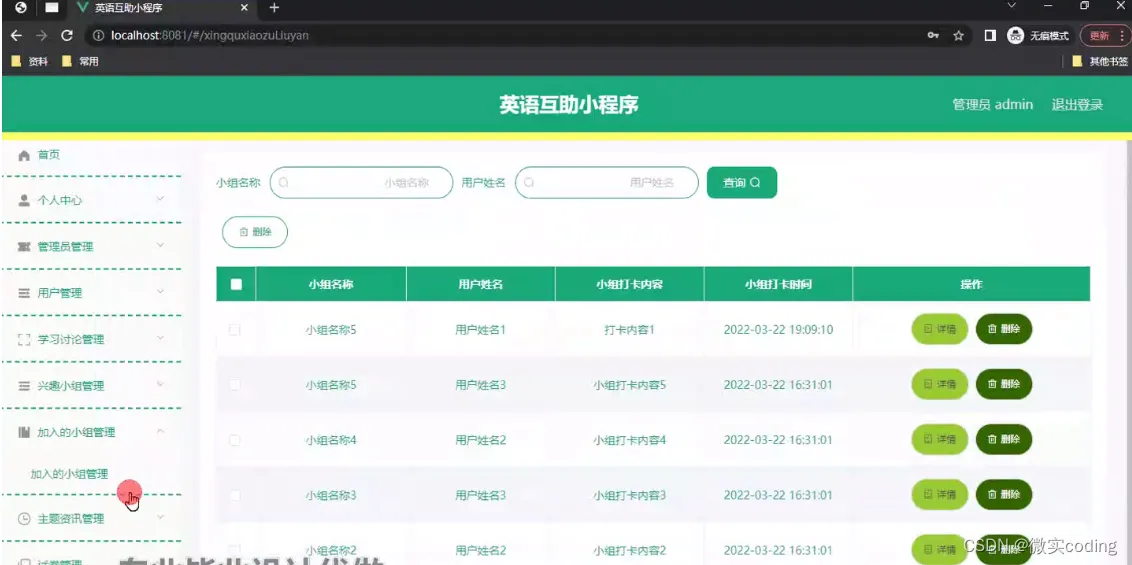The height and width of the screenshot is (565, 1132).
Task: Delete the 小组打卡内容5 row
Action: pos(1004,384)
